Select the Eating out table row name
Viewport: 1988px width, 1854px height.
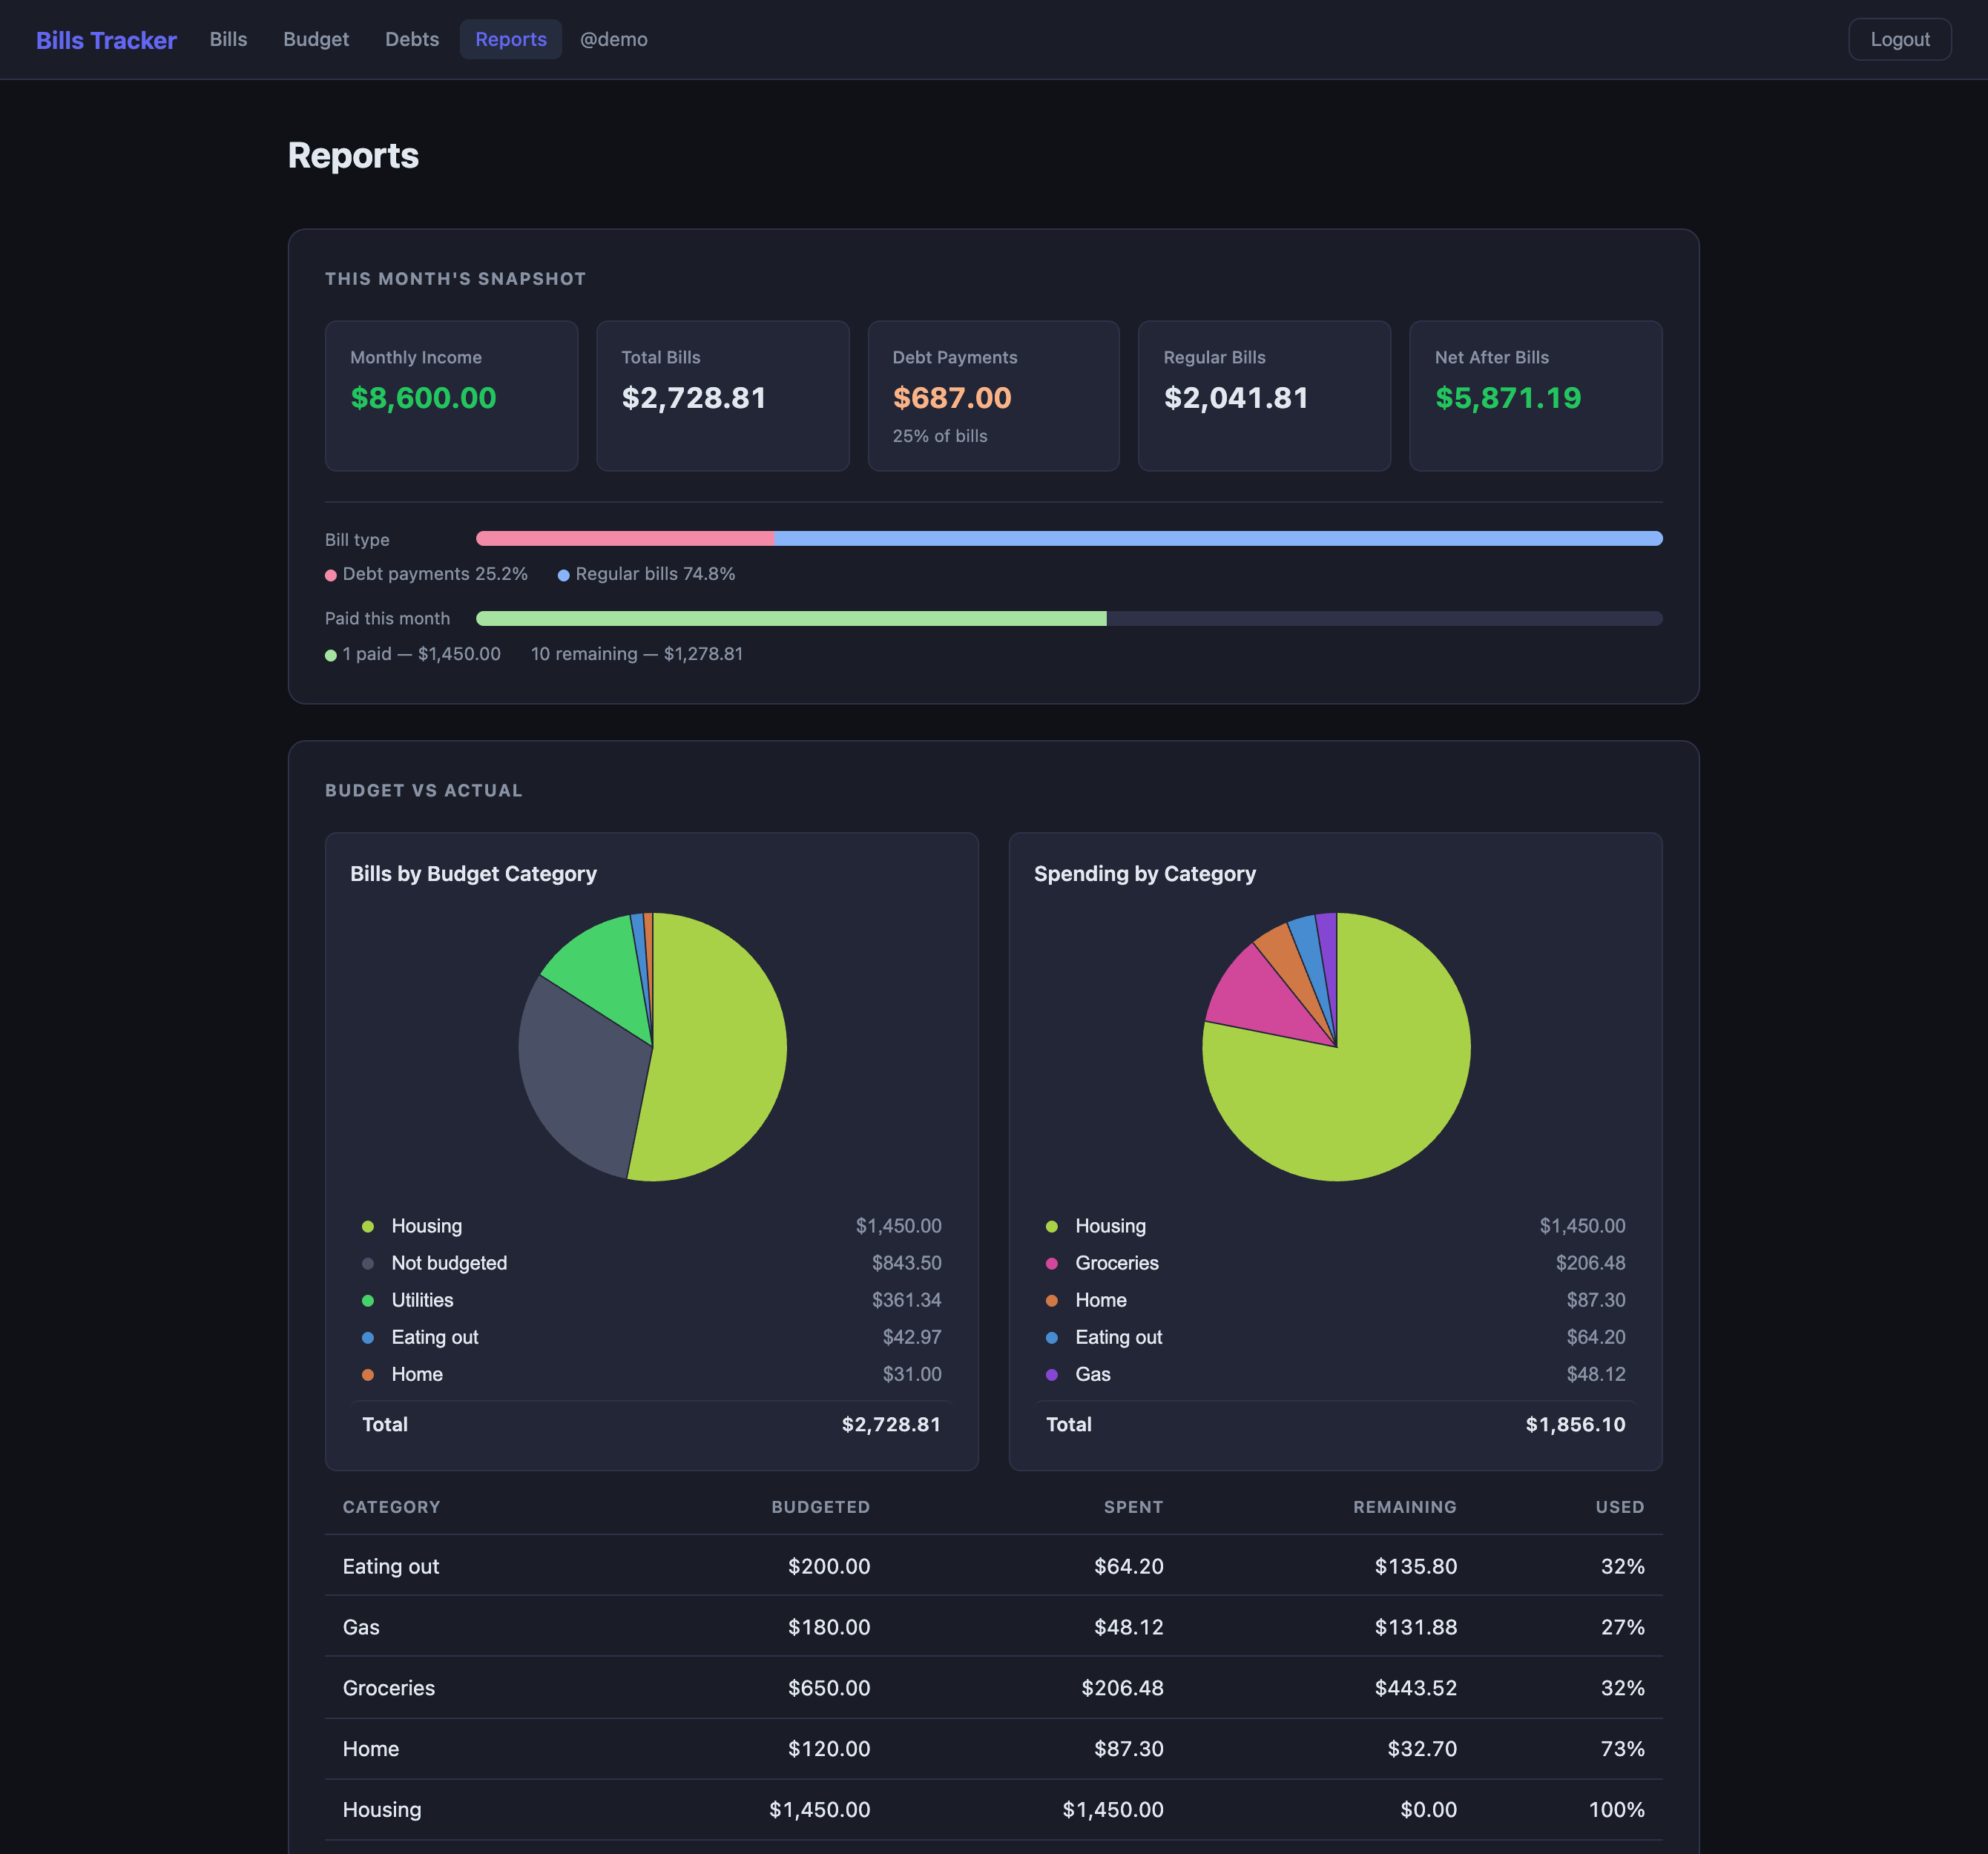point(391,1566)
